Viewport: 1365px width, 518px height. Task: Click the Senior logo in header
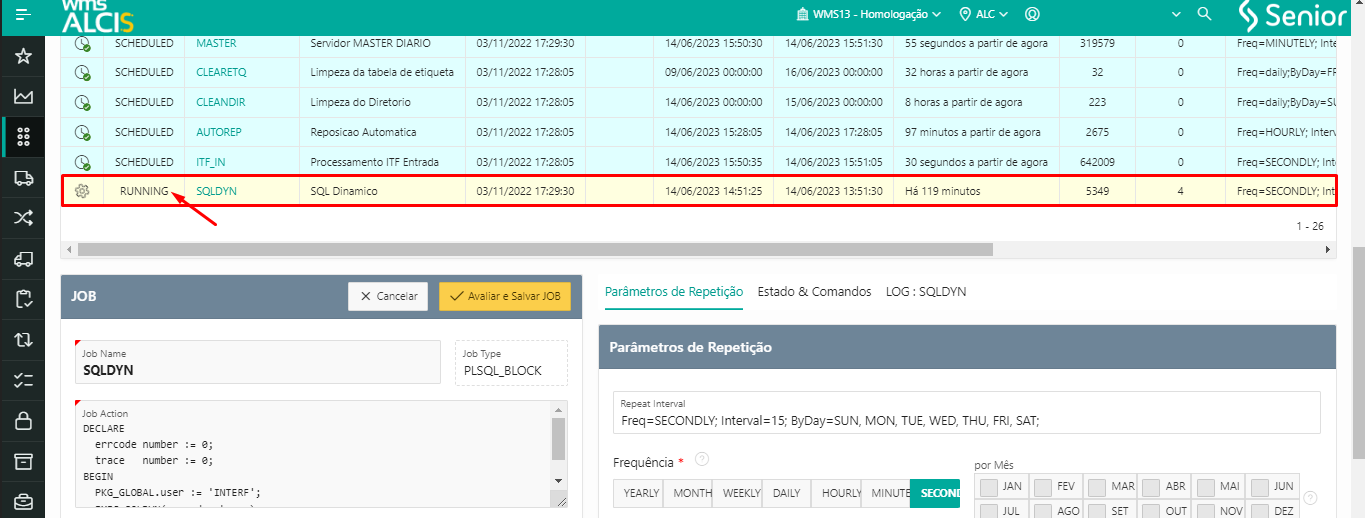(1293, 15)
